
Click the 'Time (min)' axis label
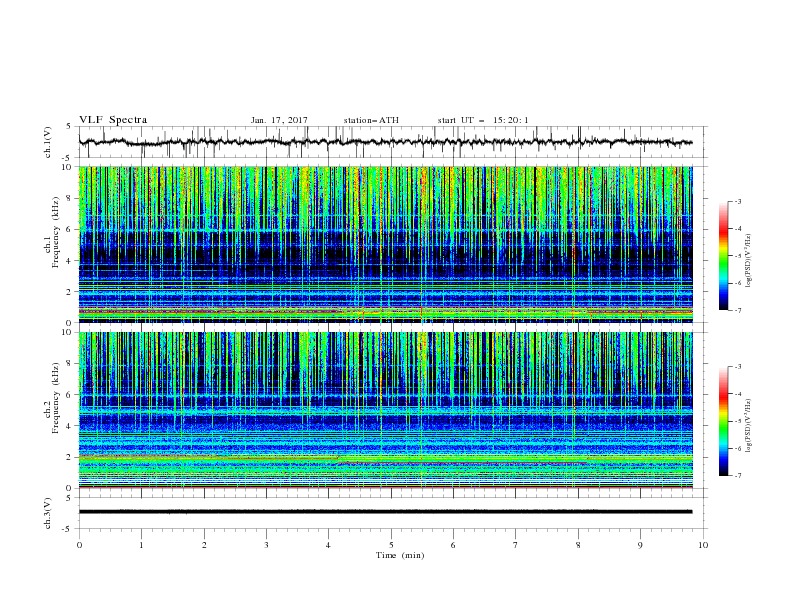[x=400, y=555]
